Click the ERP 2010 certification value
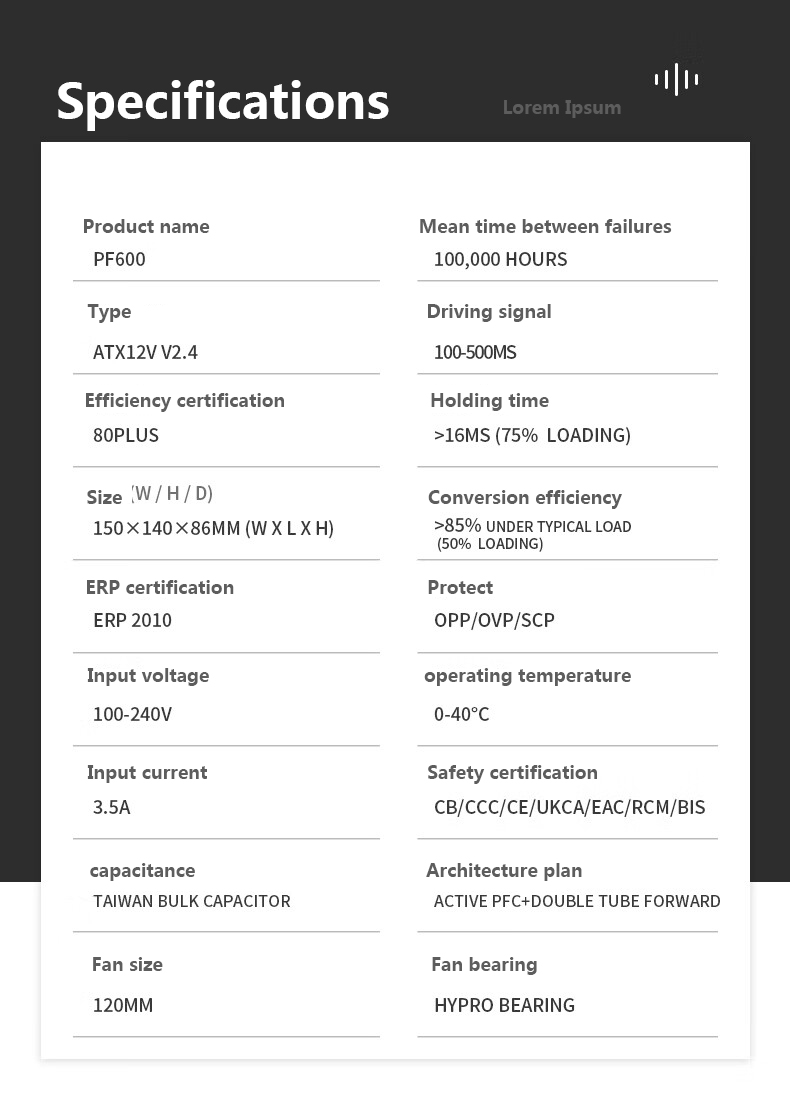The image size is (790, 1115). pos(132,620)
